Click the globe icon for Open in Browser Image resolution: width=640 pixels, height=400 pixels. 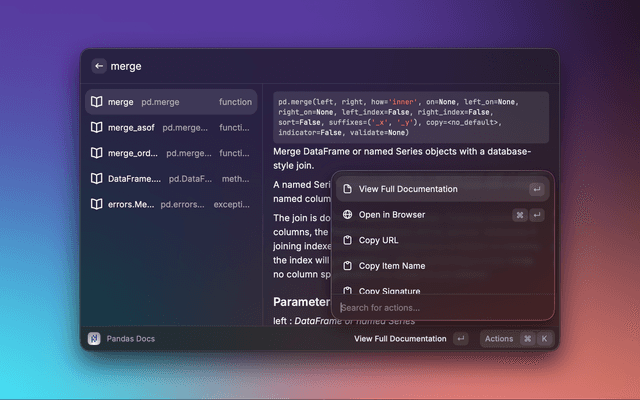[x=347, y=214]
